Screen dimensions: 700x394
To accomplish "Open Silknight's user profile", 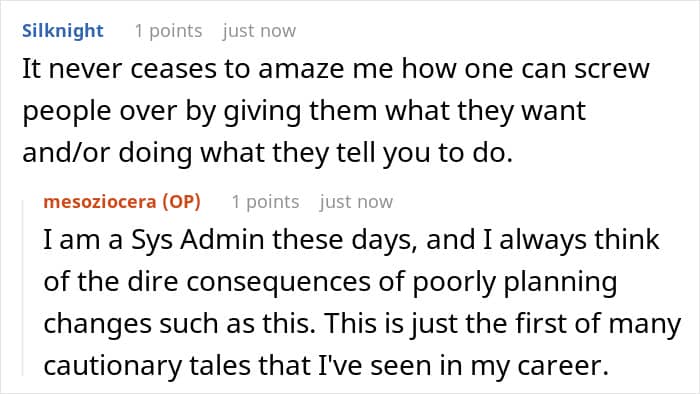I will coord(62,31).
